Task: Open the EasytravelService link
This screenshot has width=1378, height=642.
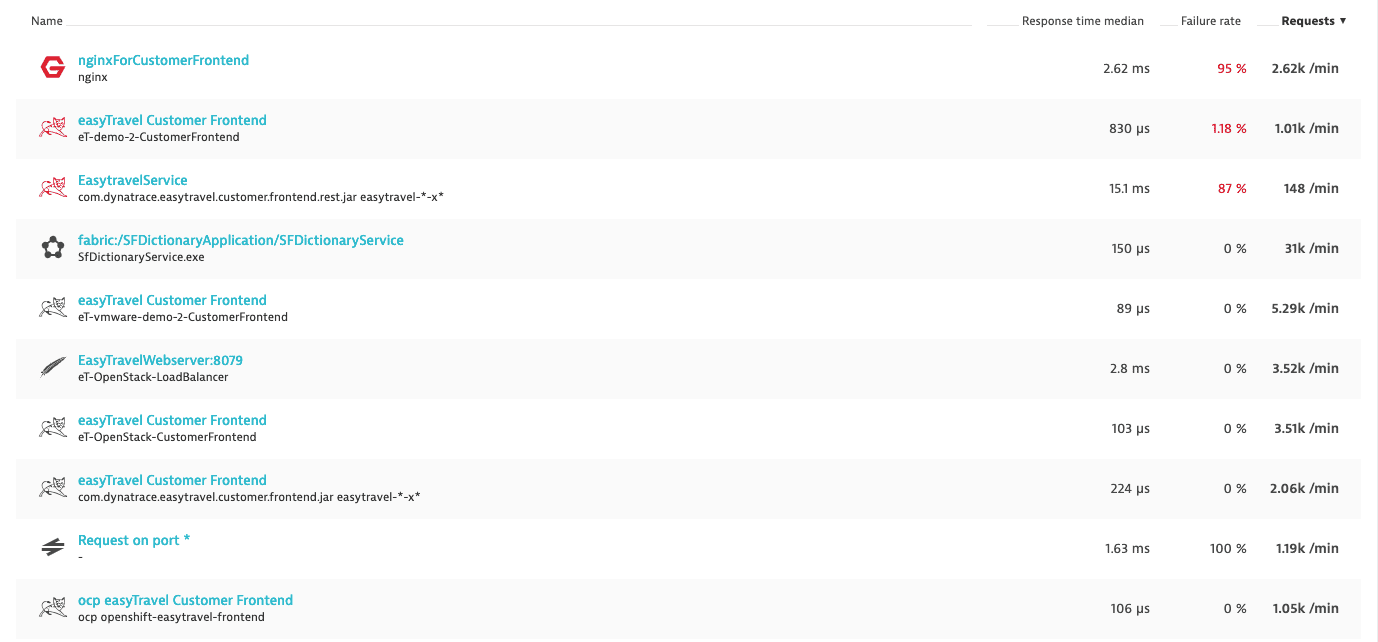Action: [x=132, y=180]
